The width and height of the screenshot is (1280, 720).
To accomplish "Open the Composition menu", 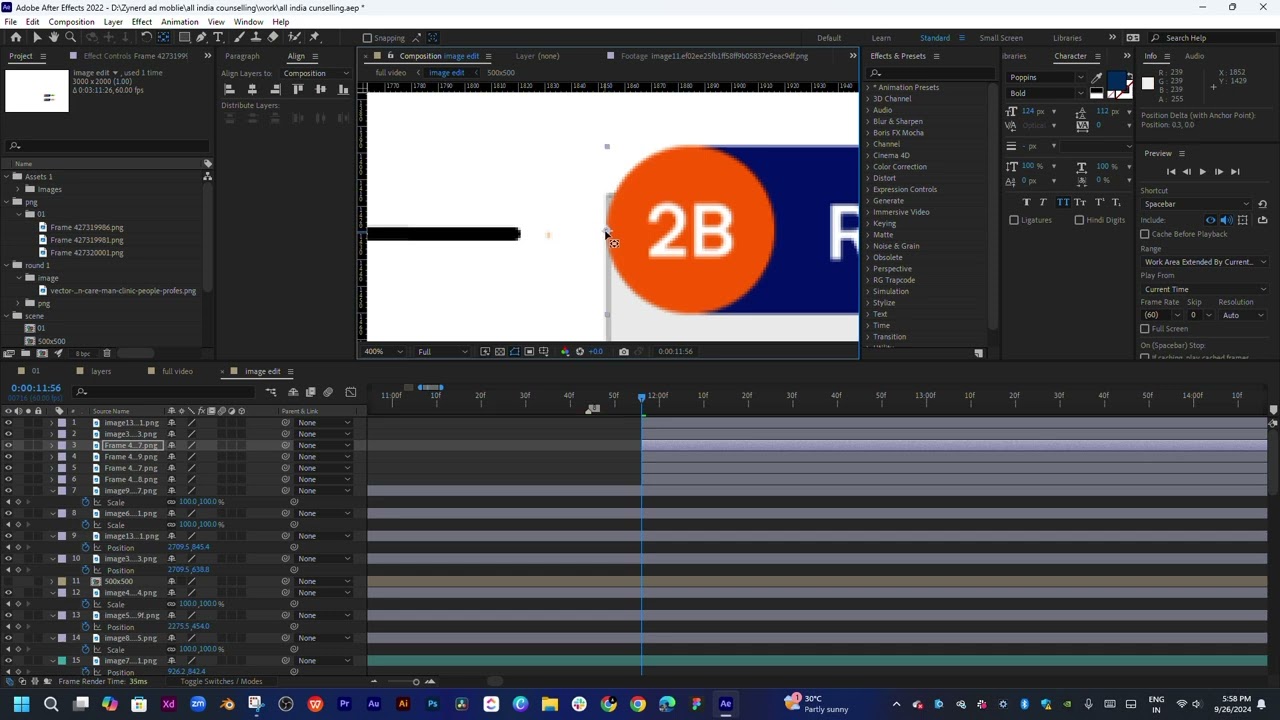I will 71,22.
